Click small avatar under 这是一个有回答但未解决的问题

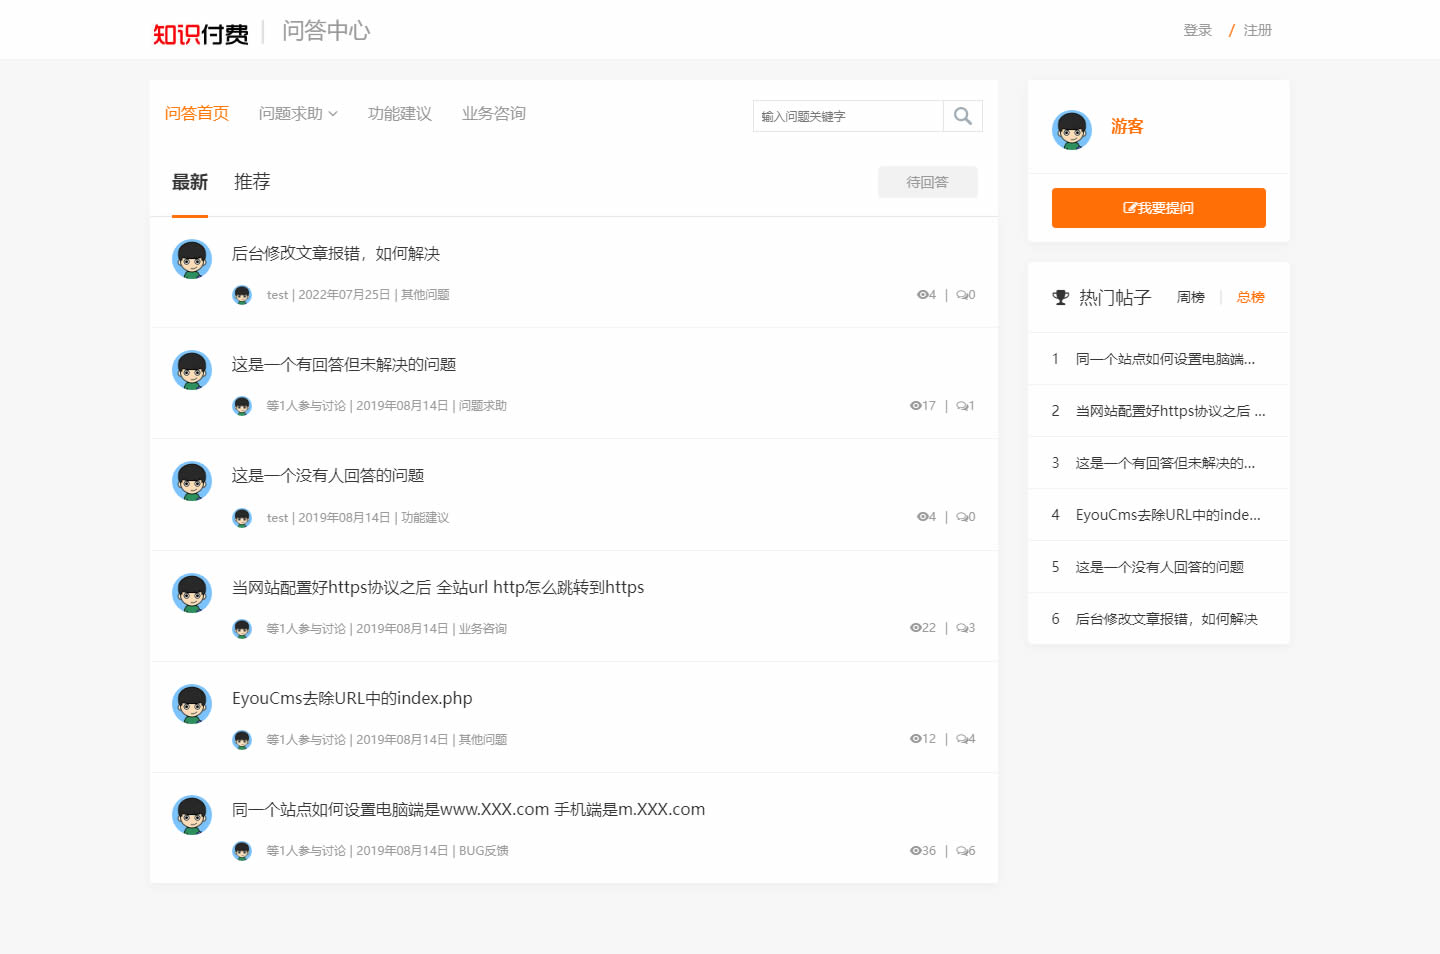[x=242, y=406]
